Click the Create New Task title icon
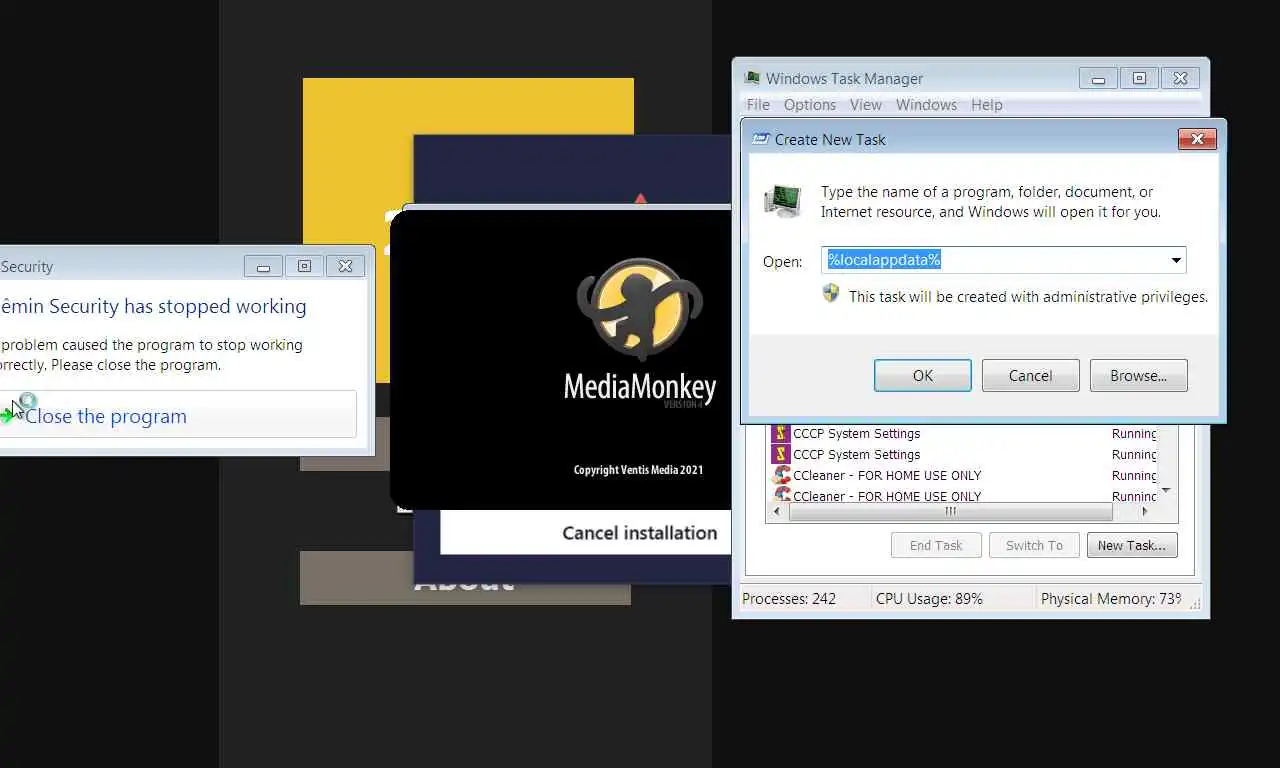The height and width of the screenshot is (768, 1280). (761, 139)
